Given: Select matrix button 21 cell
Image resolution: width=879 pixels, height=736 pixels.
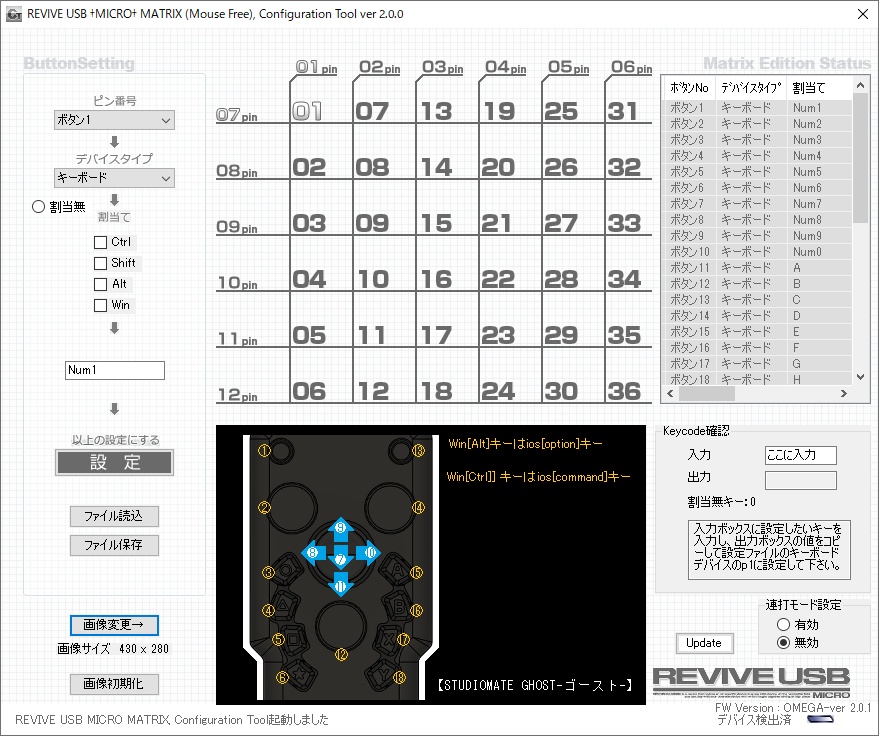Looking at the screenshot, I should pos(496,223).
